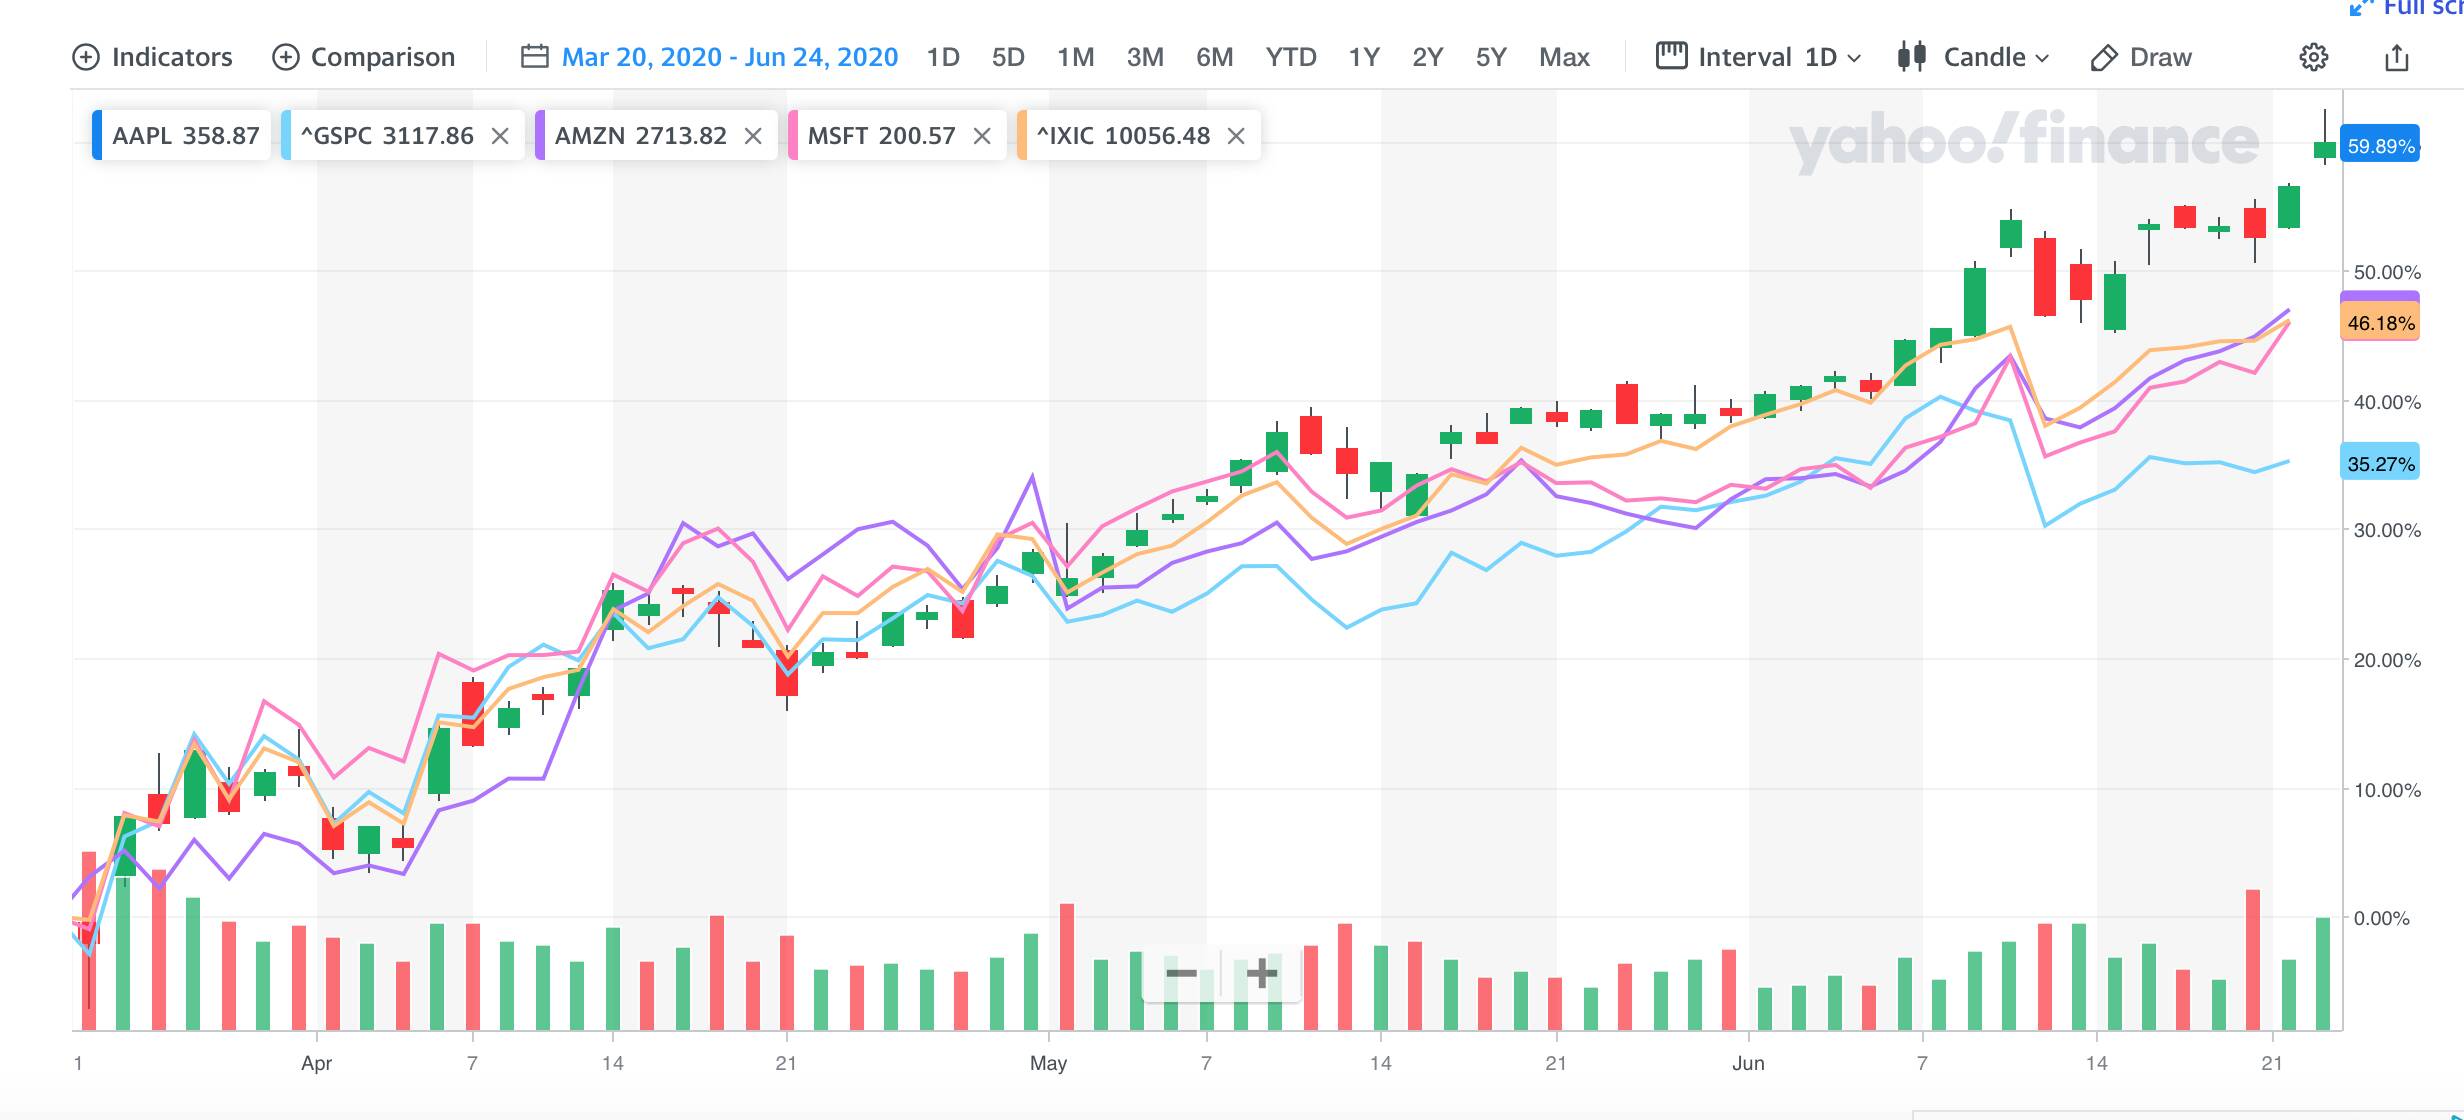Click the Comparison plus icon
The height and width of the screenshot is (1120, 2464).
286,57
